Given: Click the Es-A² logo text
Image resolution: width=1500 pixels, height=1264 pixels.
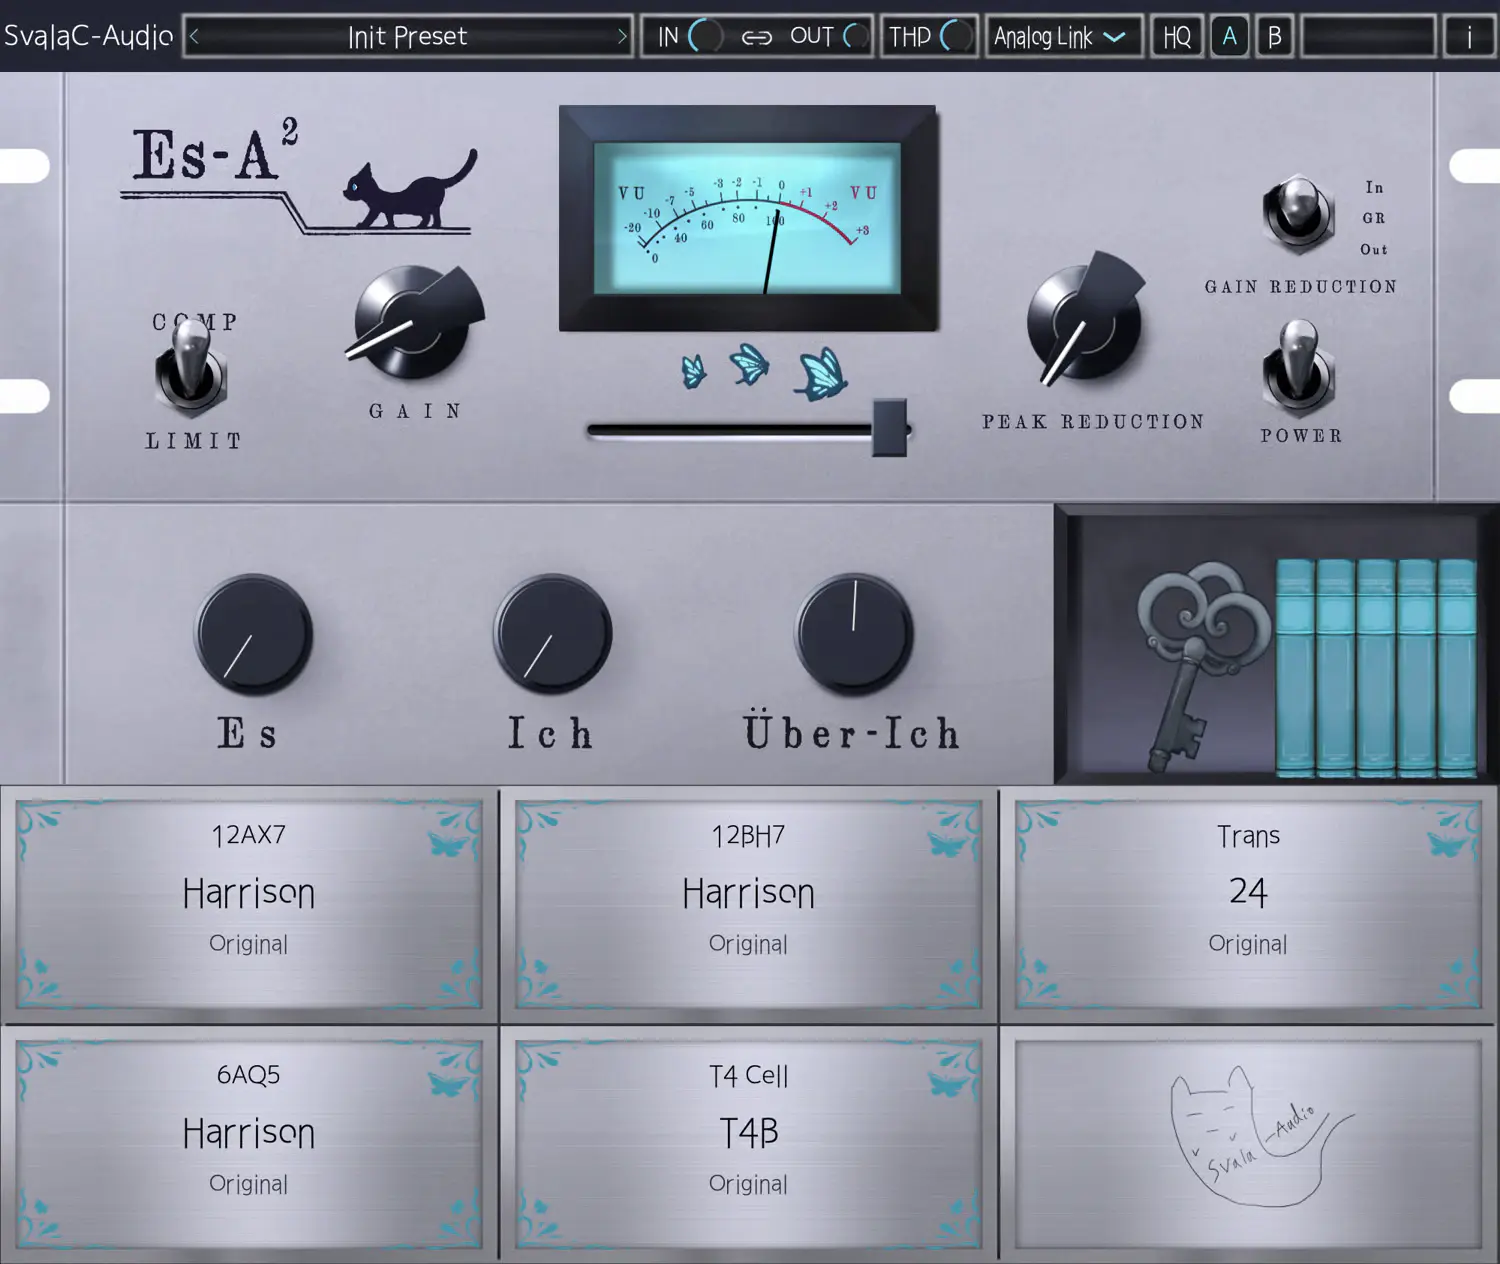Looking at the screenshot, I should tap(215, 152).
